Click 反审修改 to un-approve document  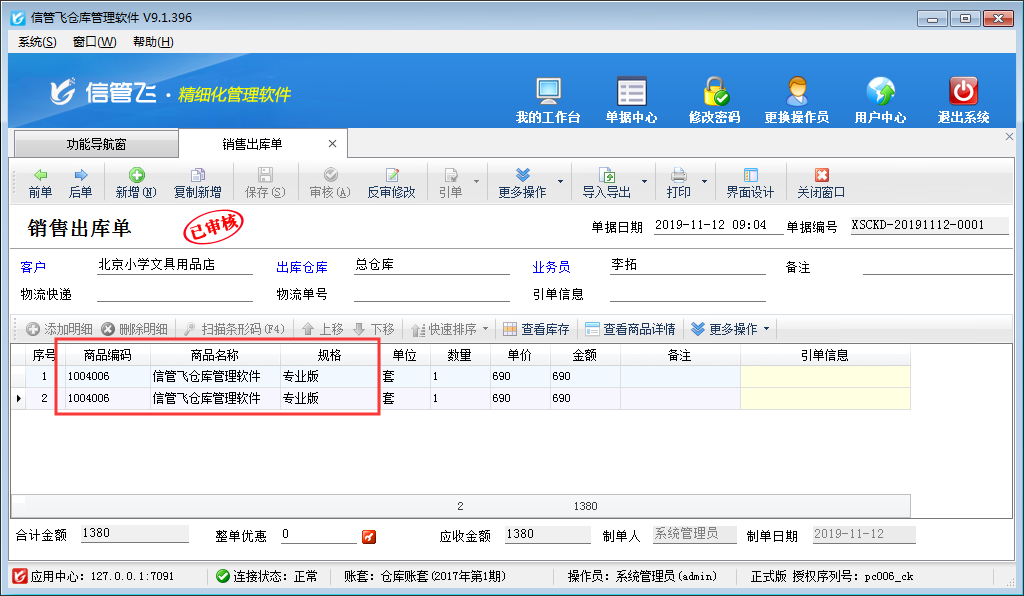[391, 183]
